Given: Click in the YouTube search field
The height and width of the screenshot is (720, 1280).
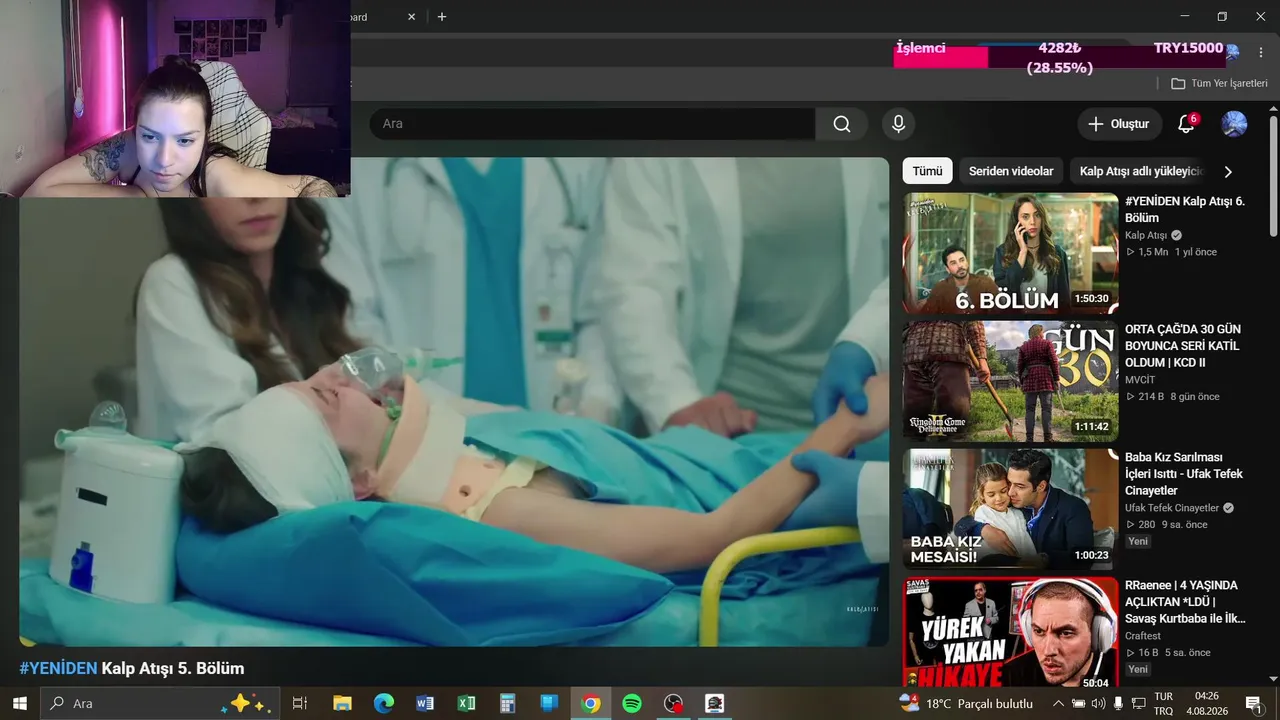Looking at the screenshot, I should point(592,124).
